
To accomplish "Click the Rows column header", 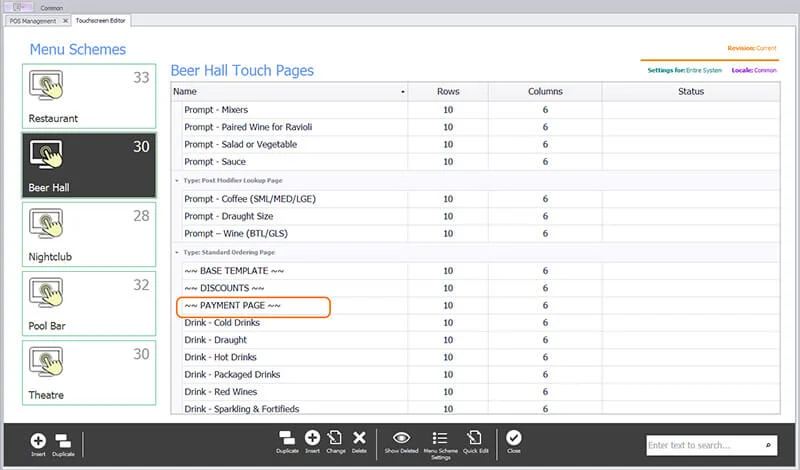I will pyautogui.click(x=448, y=92).
